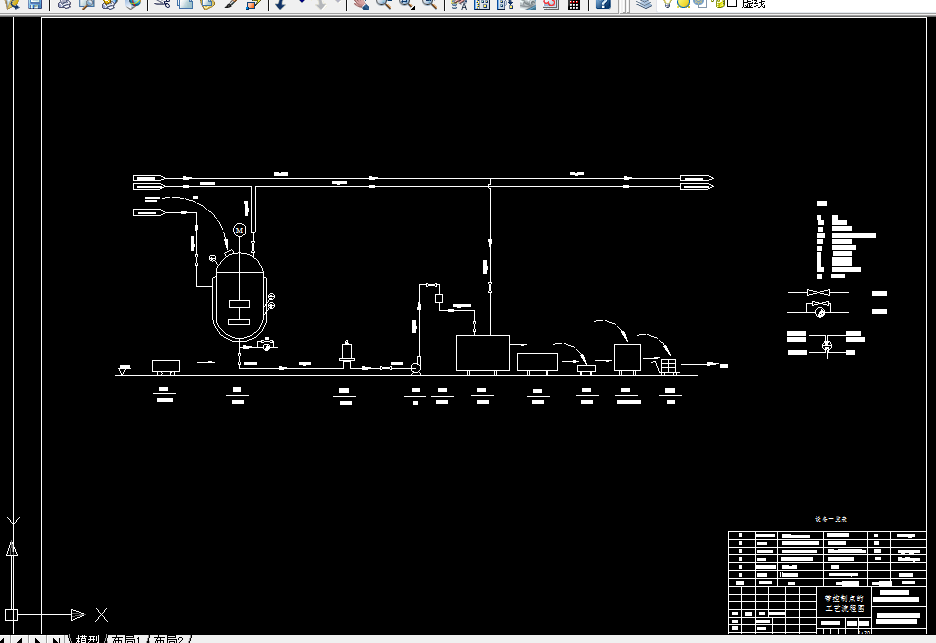Click the Publish icon
The height and width of the screenshot is (643, 936).
pos(109,4)
